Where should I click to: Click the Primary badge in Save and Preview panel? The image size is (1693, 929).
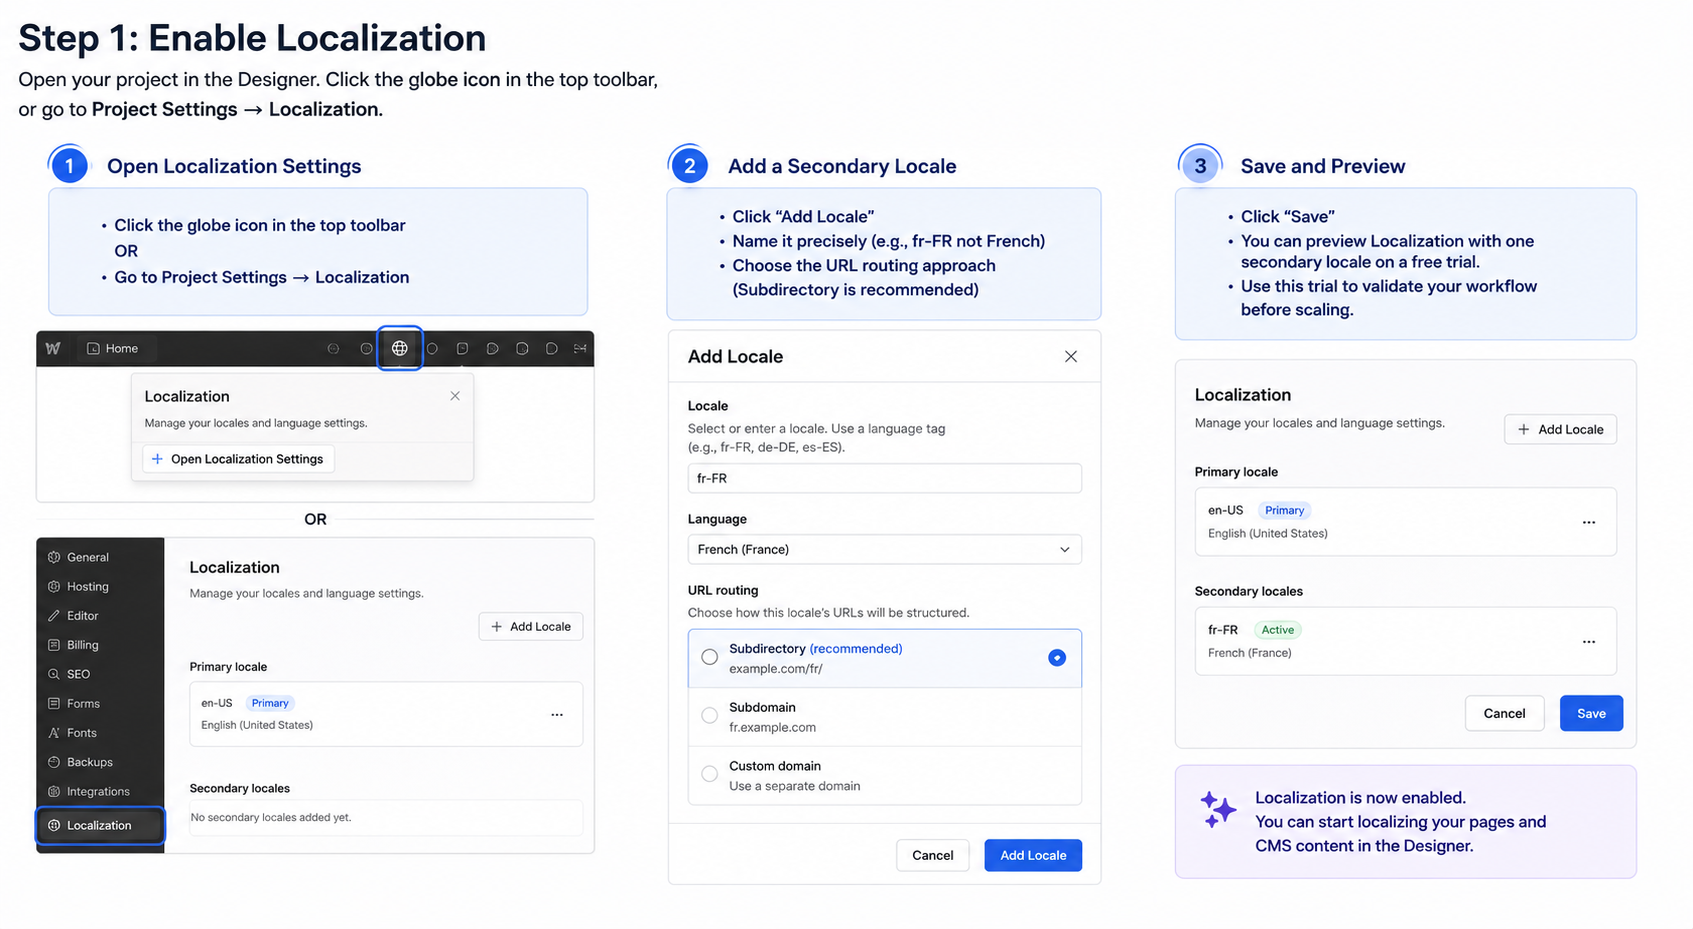pyautogui.click(x=1284, y=510)
